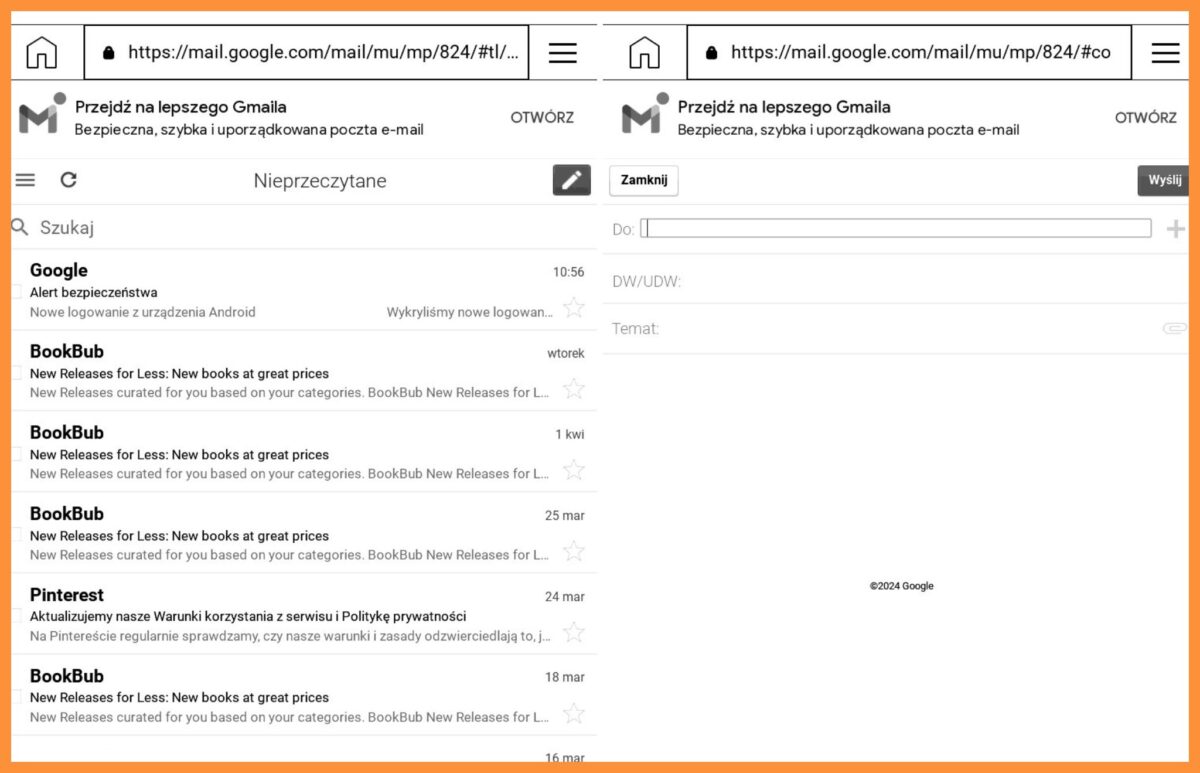Viewport: 1200px width, 773px height.
Task: Click the 10:56 timestamp
Action: coord(569,272)
